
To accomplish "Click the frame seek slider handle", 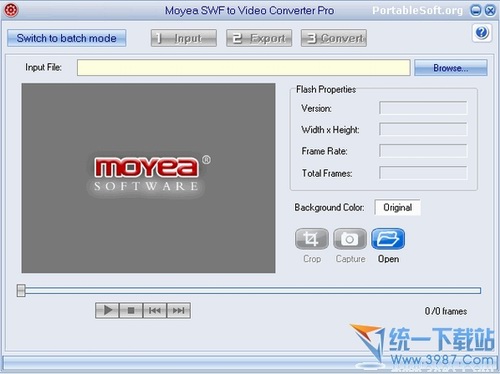I will 21,290.
